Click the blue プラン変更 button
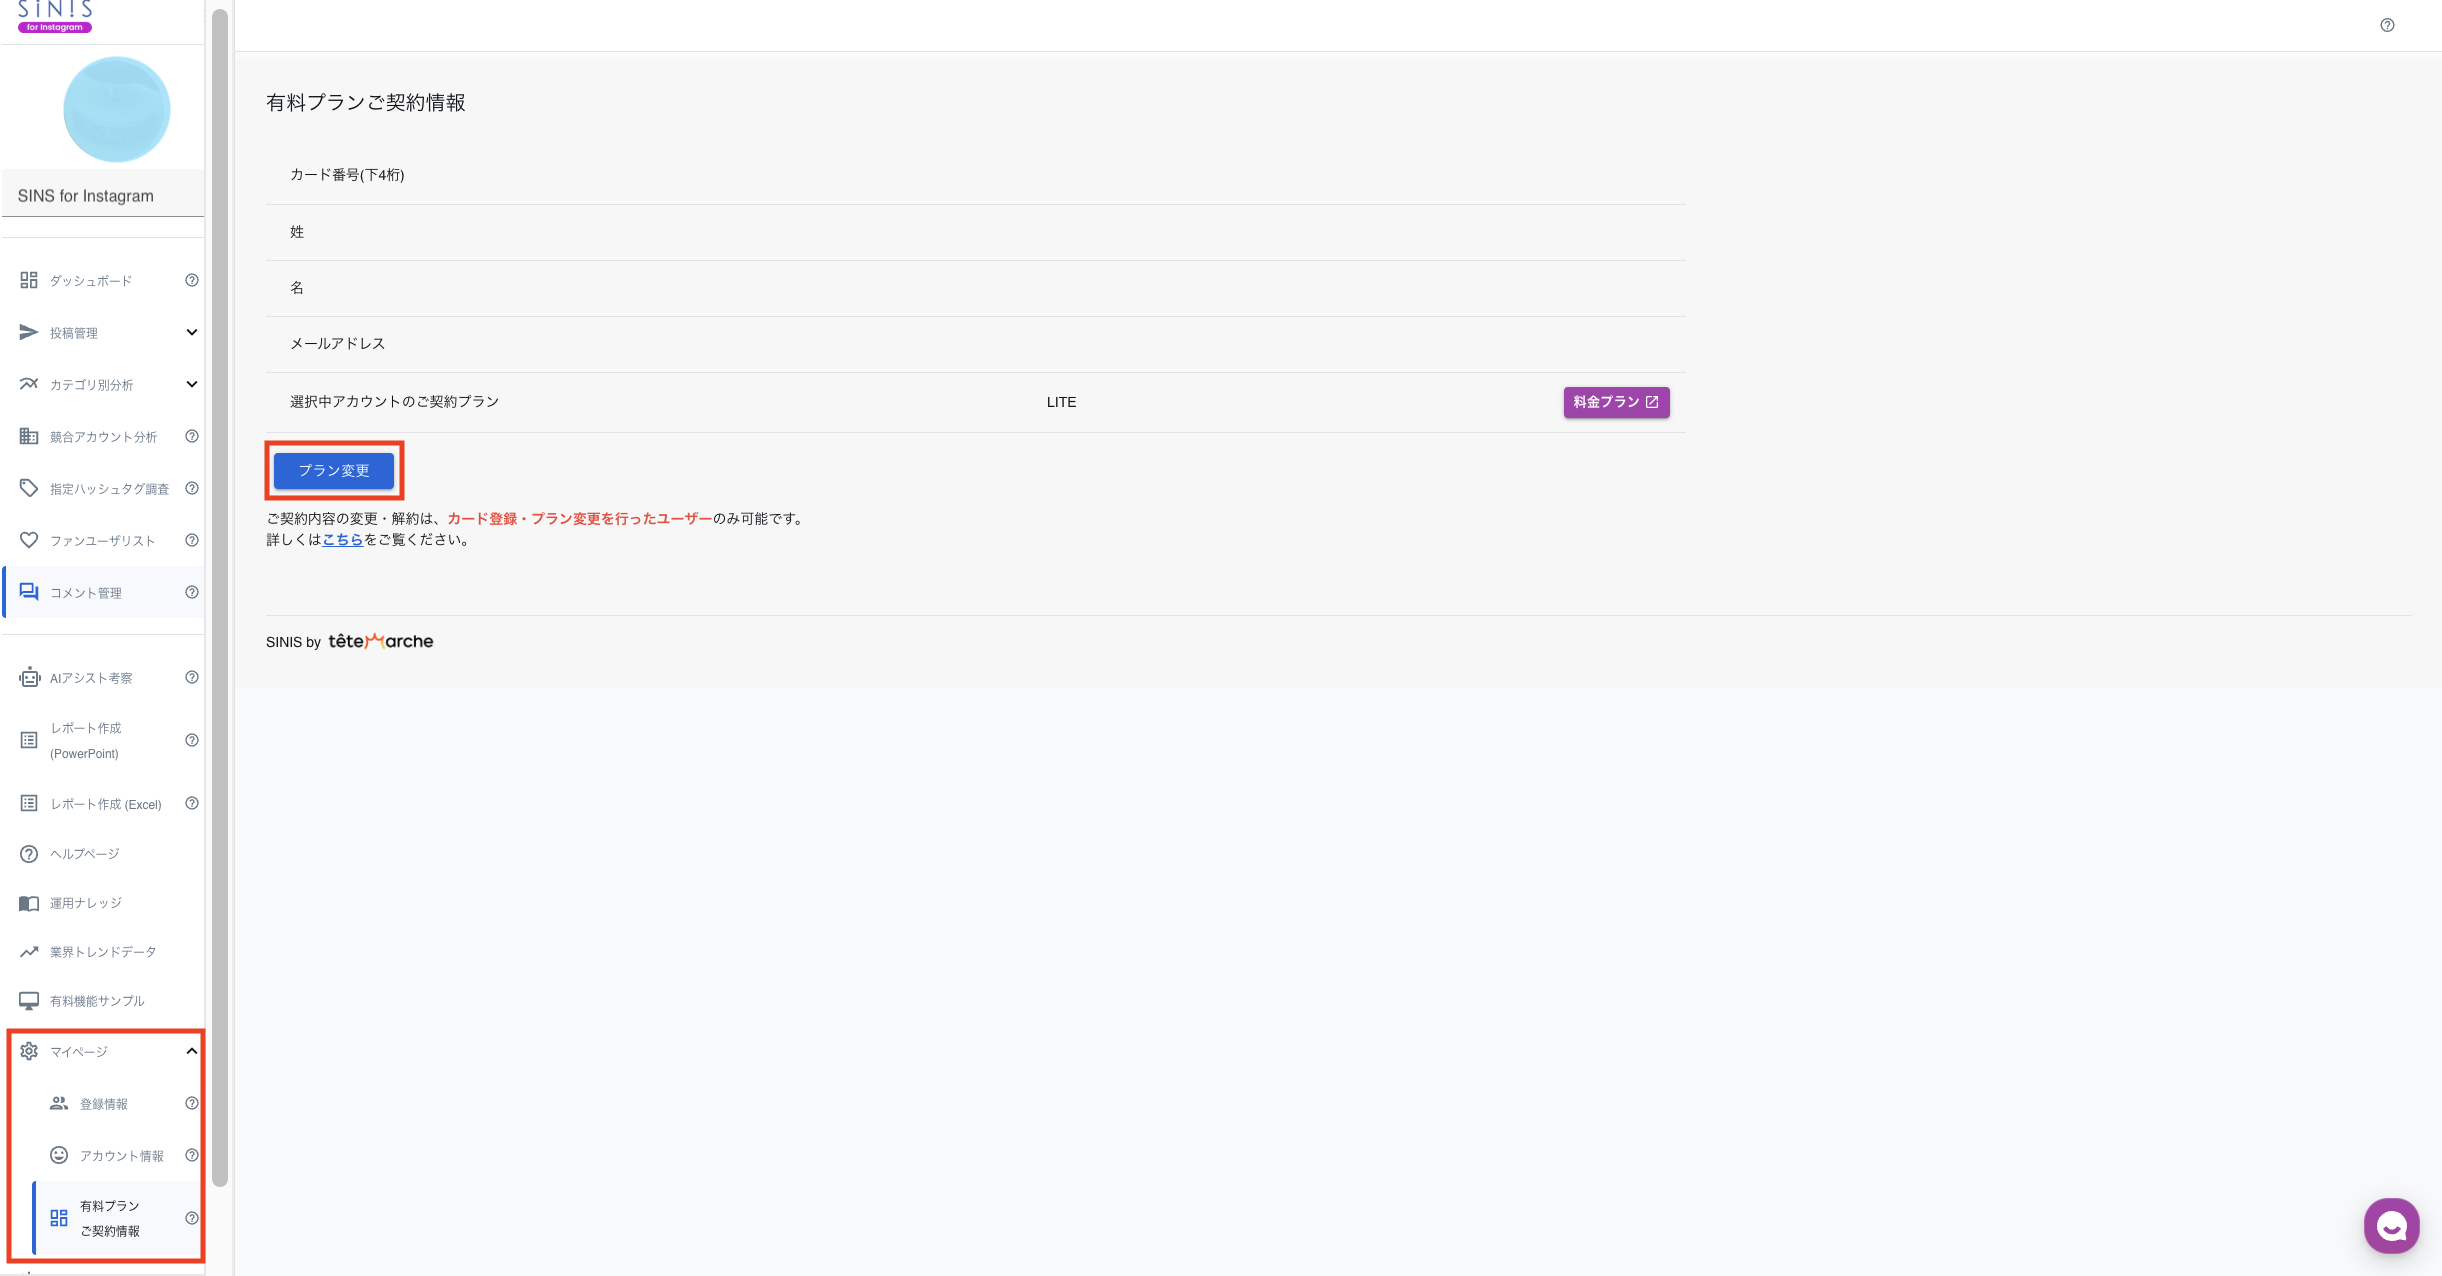Screen dimensions: 2442x1276 pos(334,470)
